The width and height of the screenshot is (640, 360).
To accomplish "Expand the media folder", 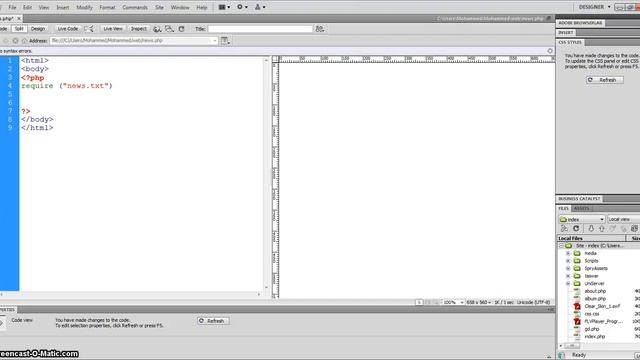I will point(568,253).
